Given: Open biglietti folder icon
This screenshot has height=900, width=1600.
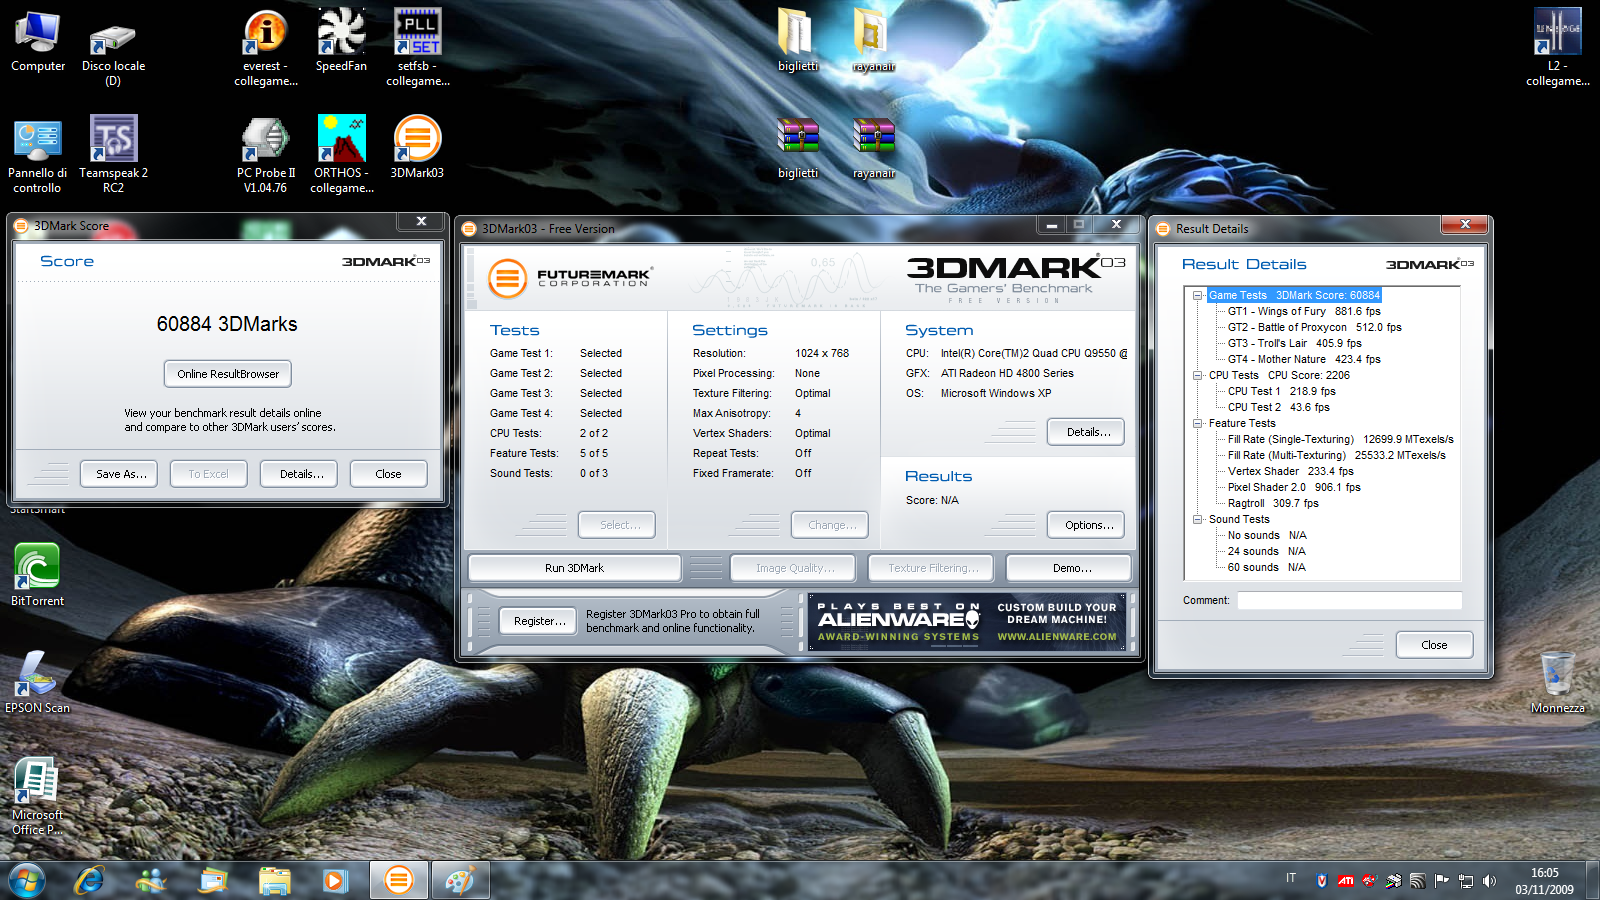Looking at the screenshot, I should [798, 41].
